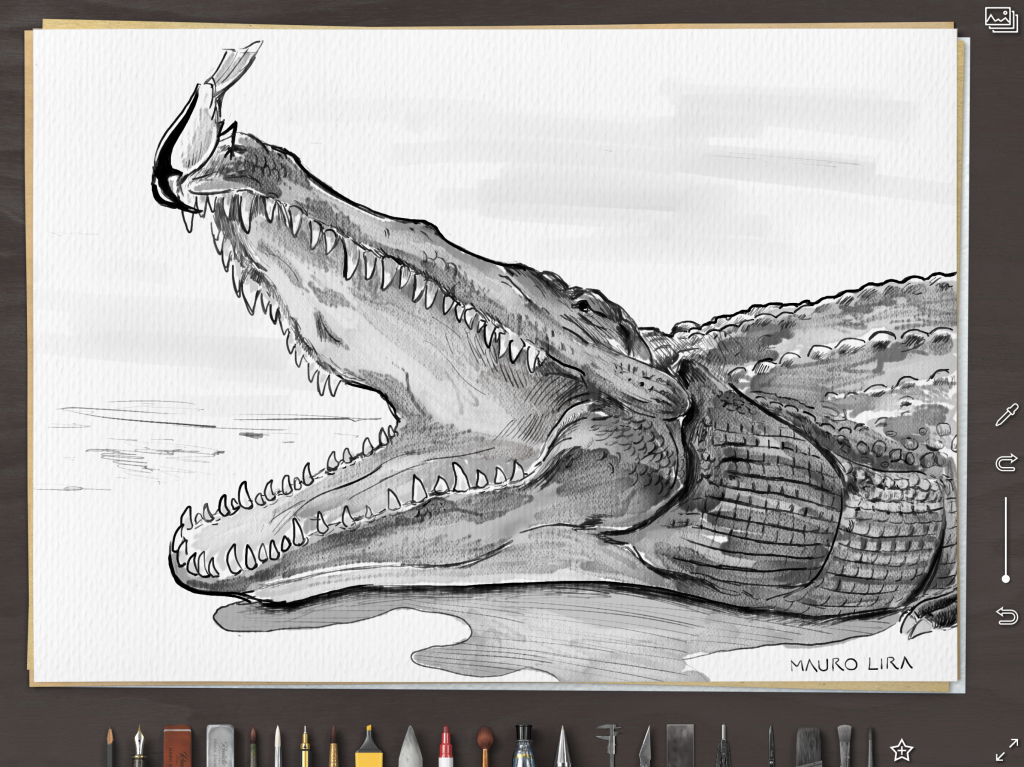
Task: Choose the gray pencil eraser
Action: point(220,746)
